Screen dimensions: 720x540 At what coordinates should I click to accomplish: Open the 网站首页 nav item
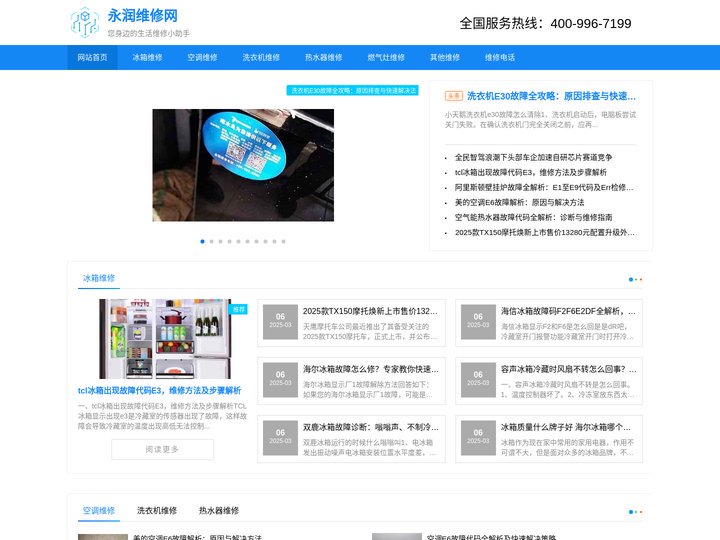[92, 57]
